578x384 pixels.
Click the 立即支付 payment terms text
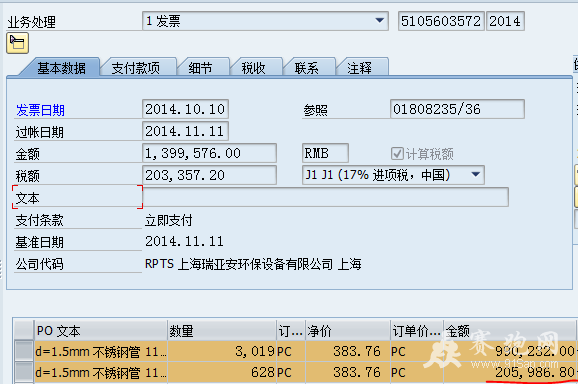(168, 220)
